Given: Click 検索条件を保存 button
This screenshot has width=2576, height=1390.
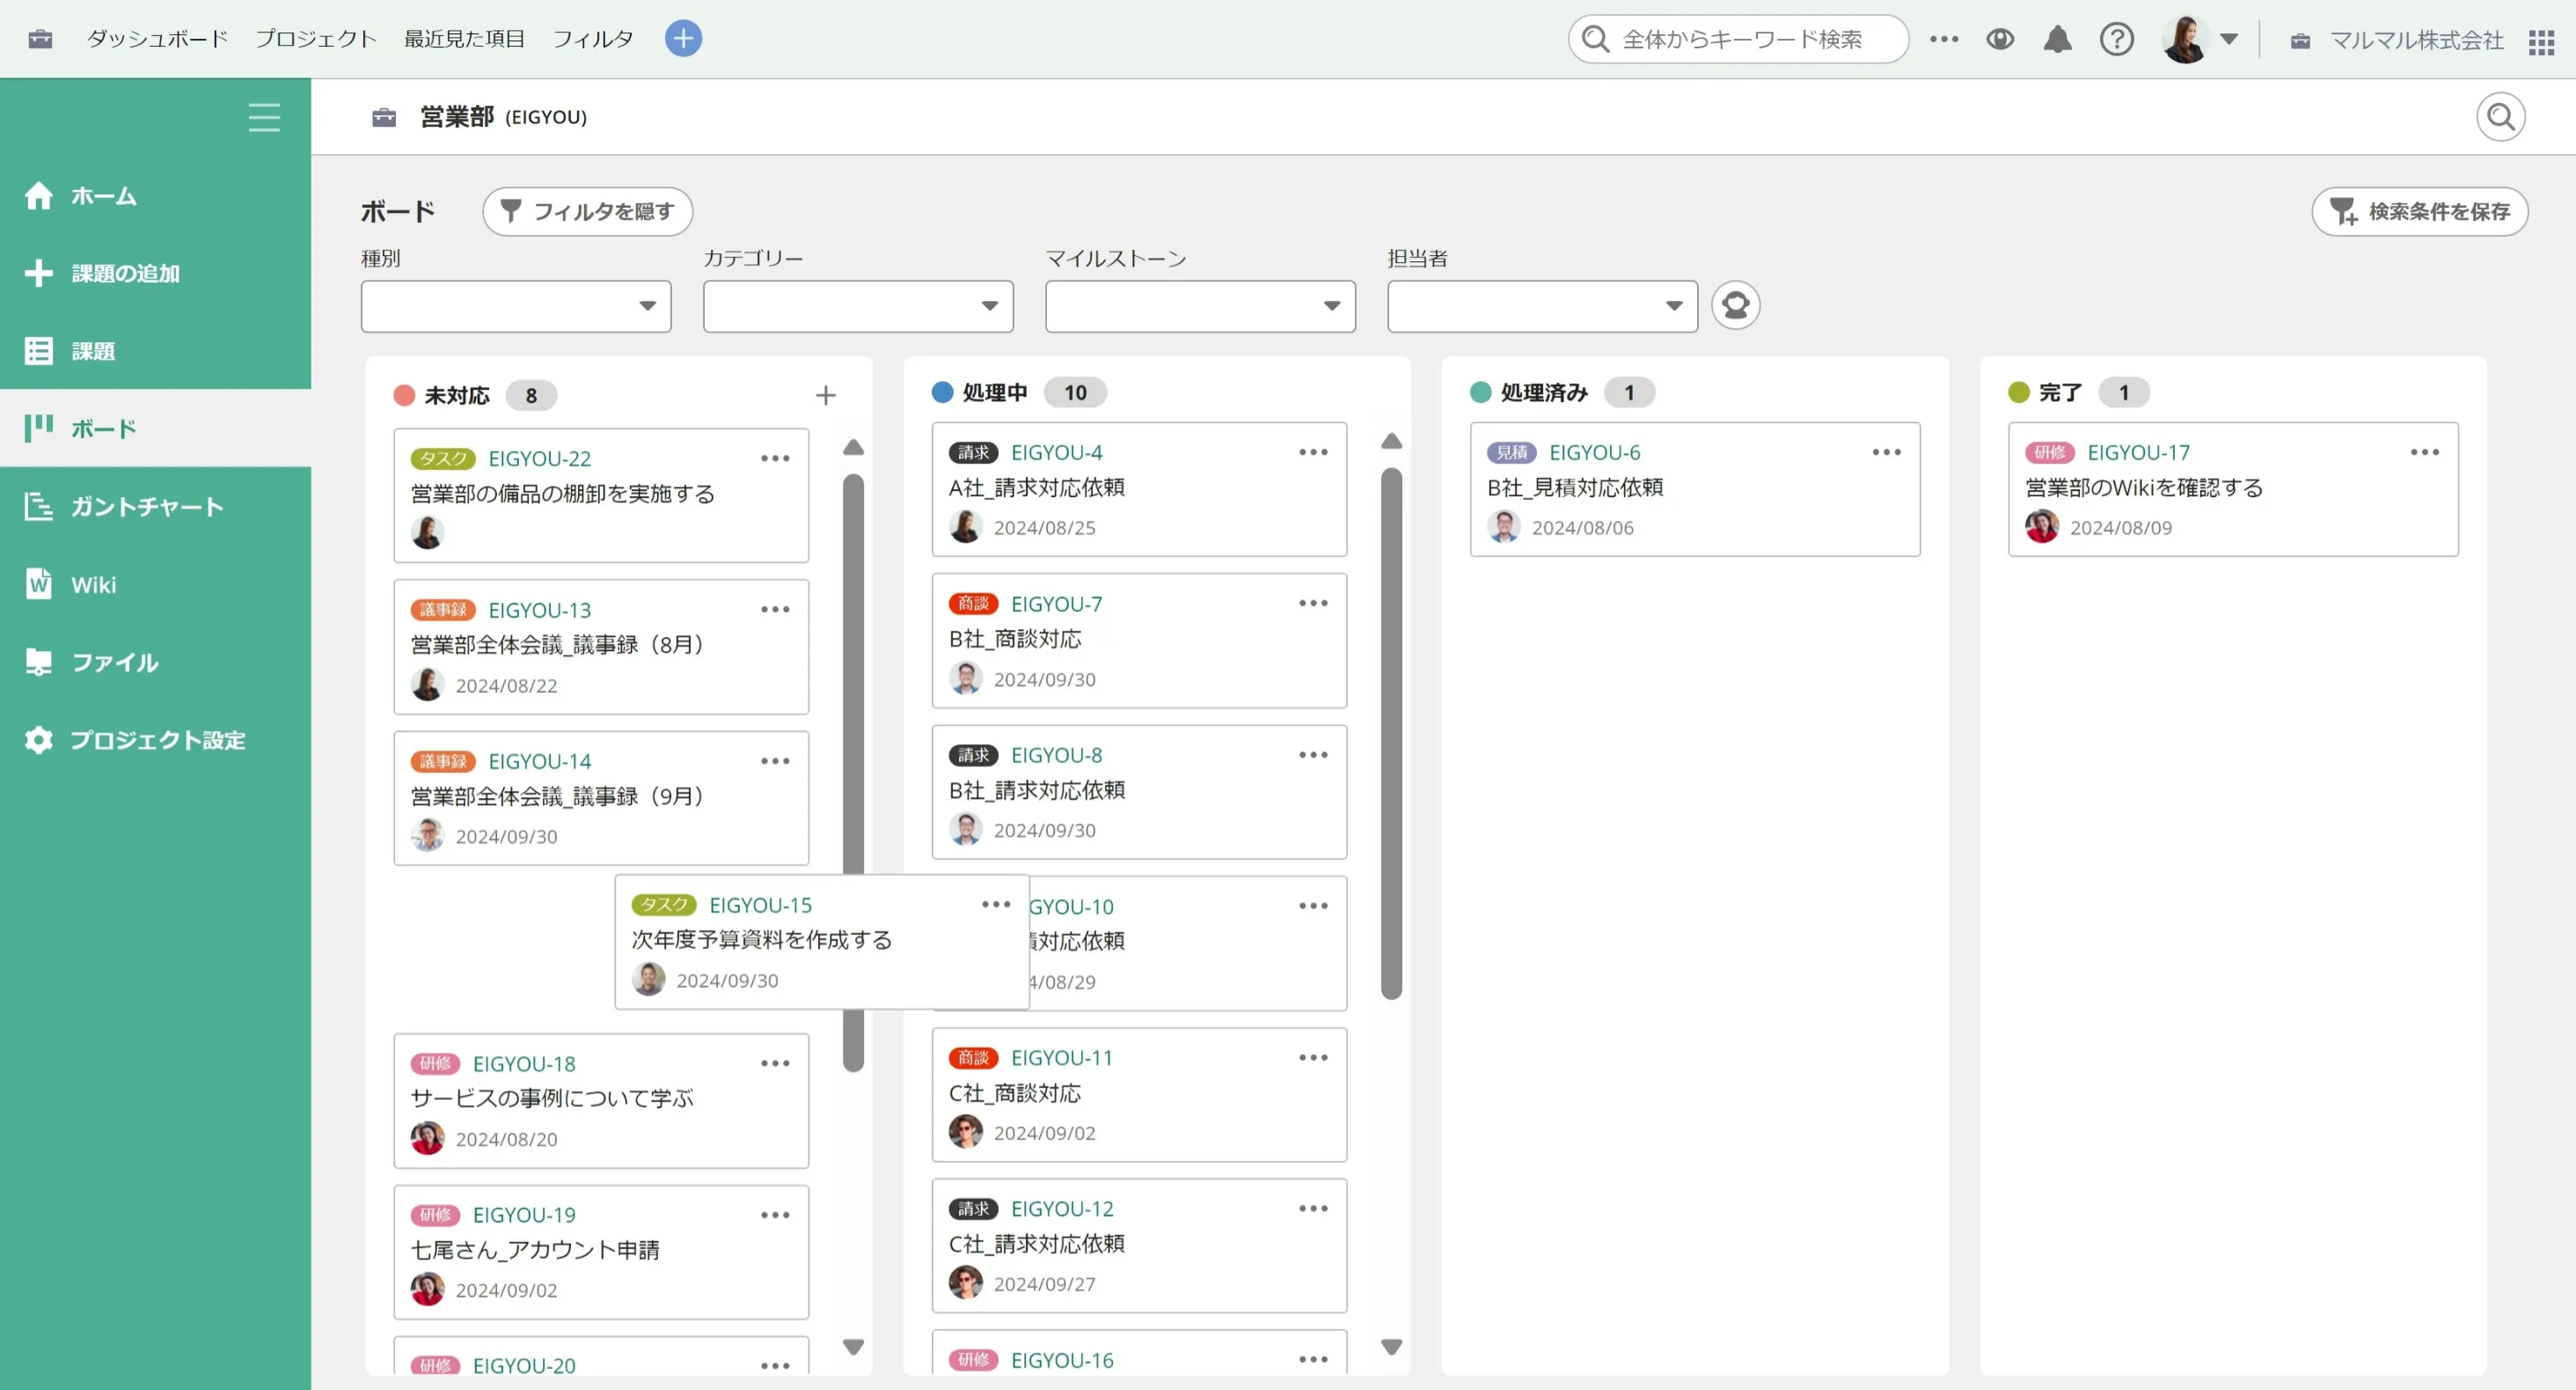Looking at the screenshot, I should coord(2419,211).
